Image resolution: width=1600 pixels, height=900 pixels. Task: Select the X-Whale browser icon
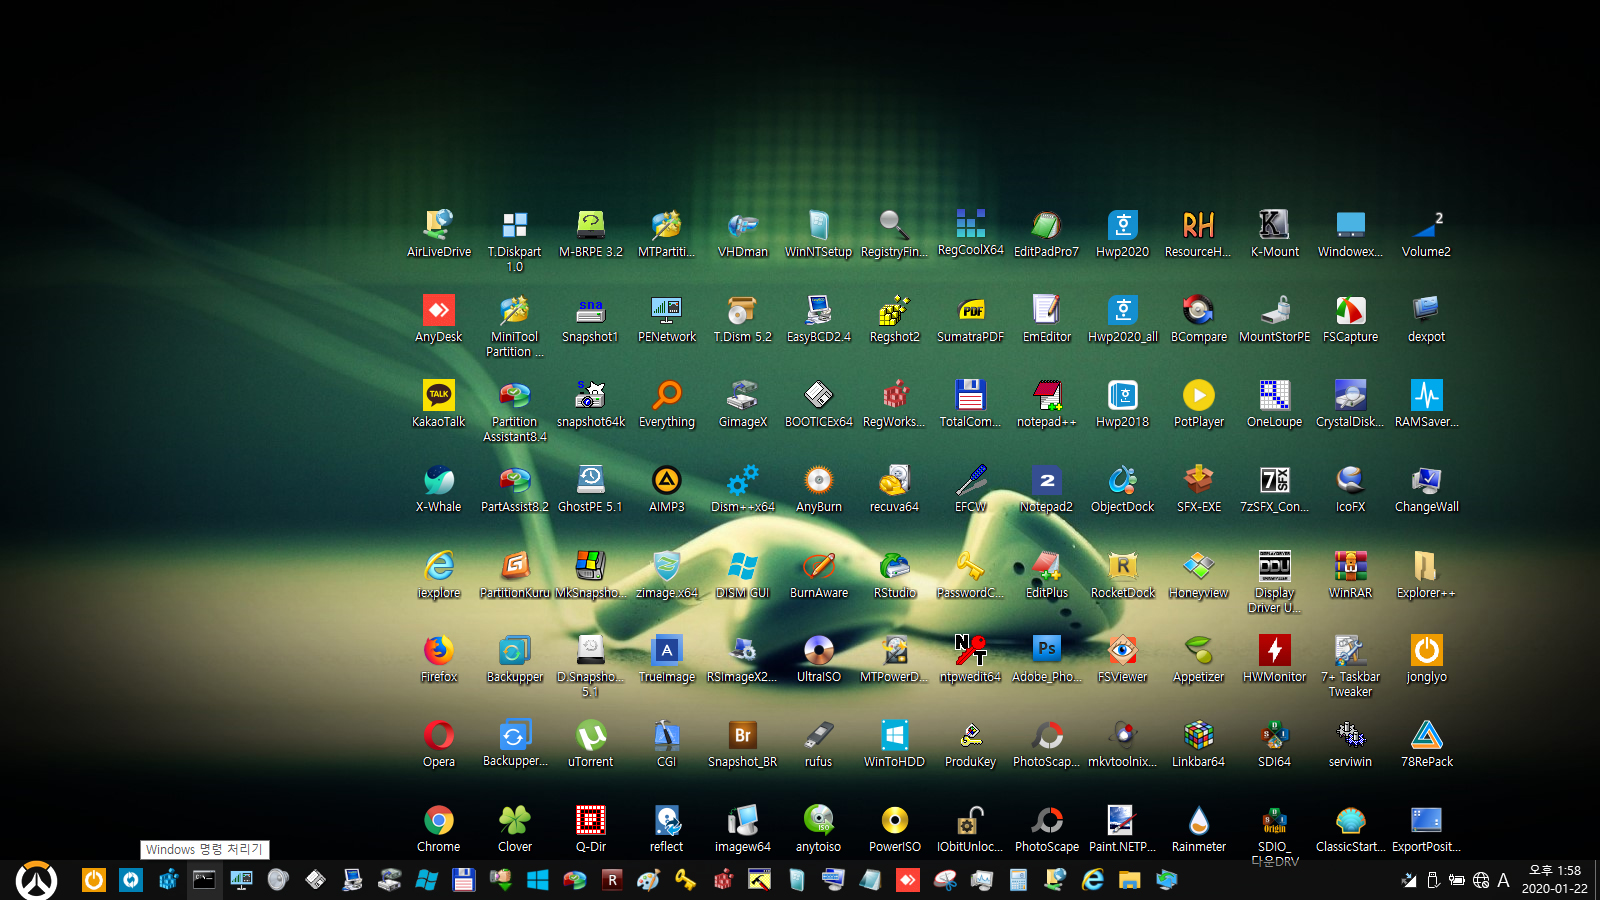pyautogui.click(x=439, y=489)
